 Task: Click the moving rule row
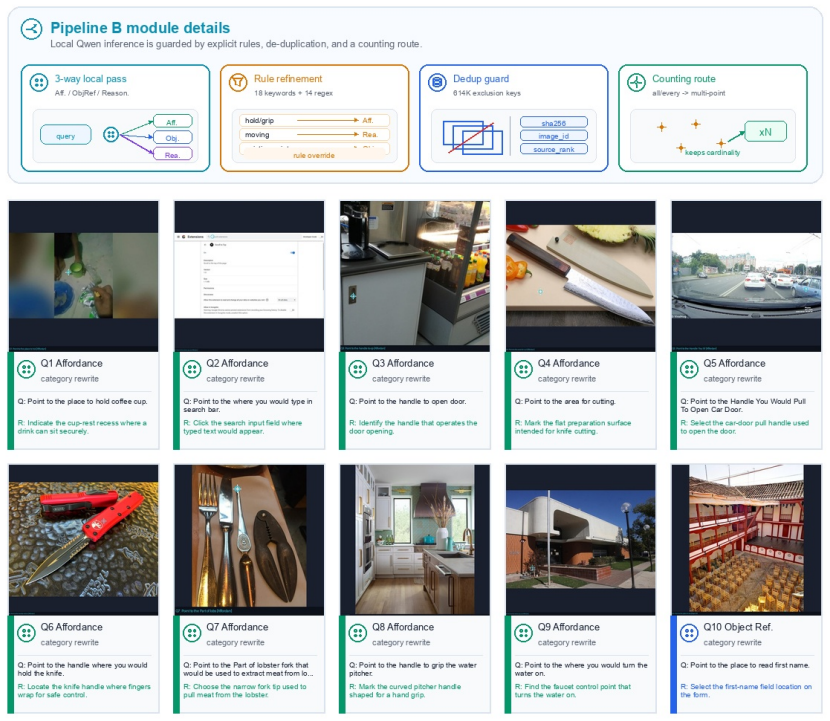click(314, 134)
